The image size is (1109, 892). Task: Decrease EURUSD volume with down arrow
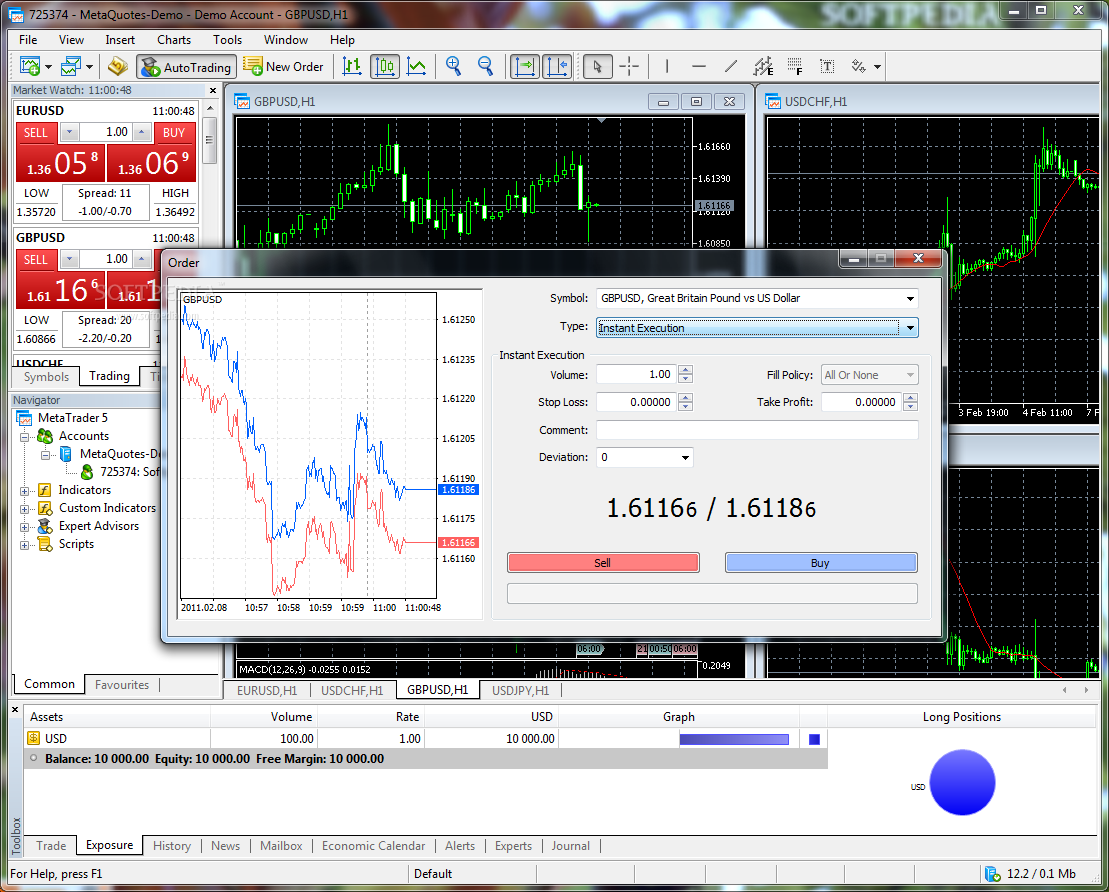pos(69,132)
